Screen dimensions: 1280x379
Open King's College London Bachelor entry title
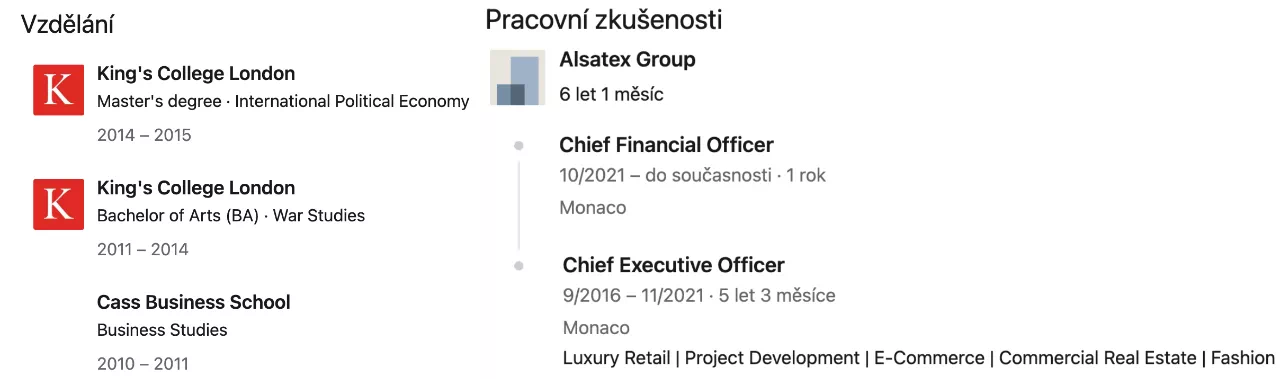[196, 188]
